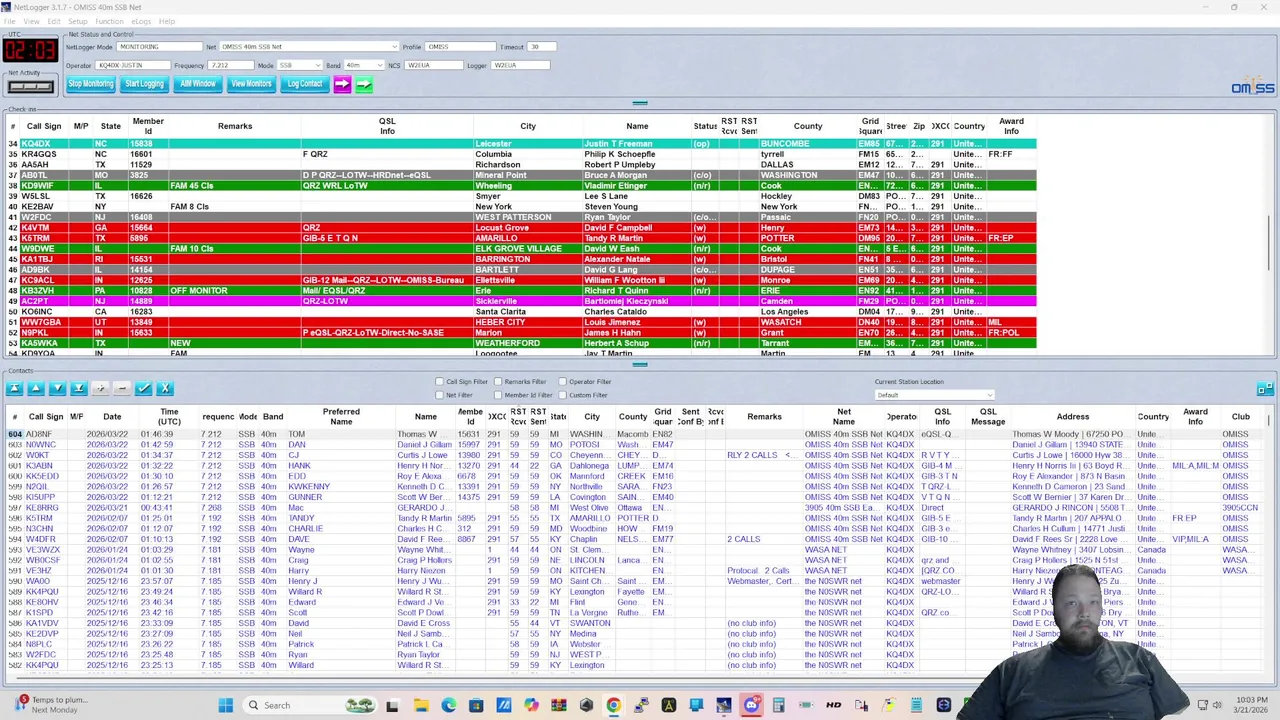Image resolution: width=1280 pixels, height=720 pixels.
Task: Open the weather widget on the taskbar
Action: (52, 705)
